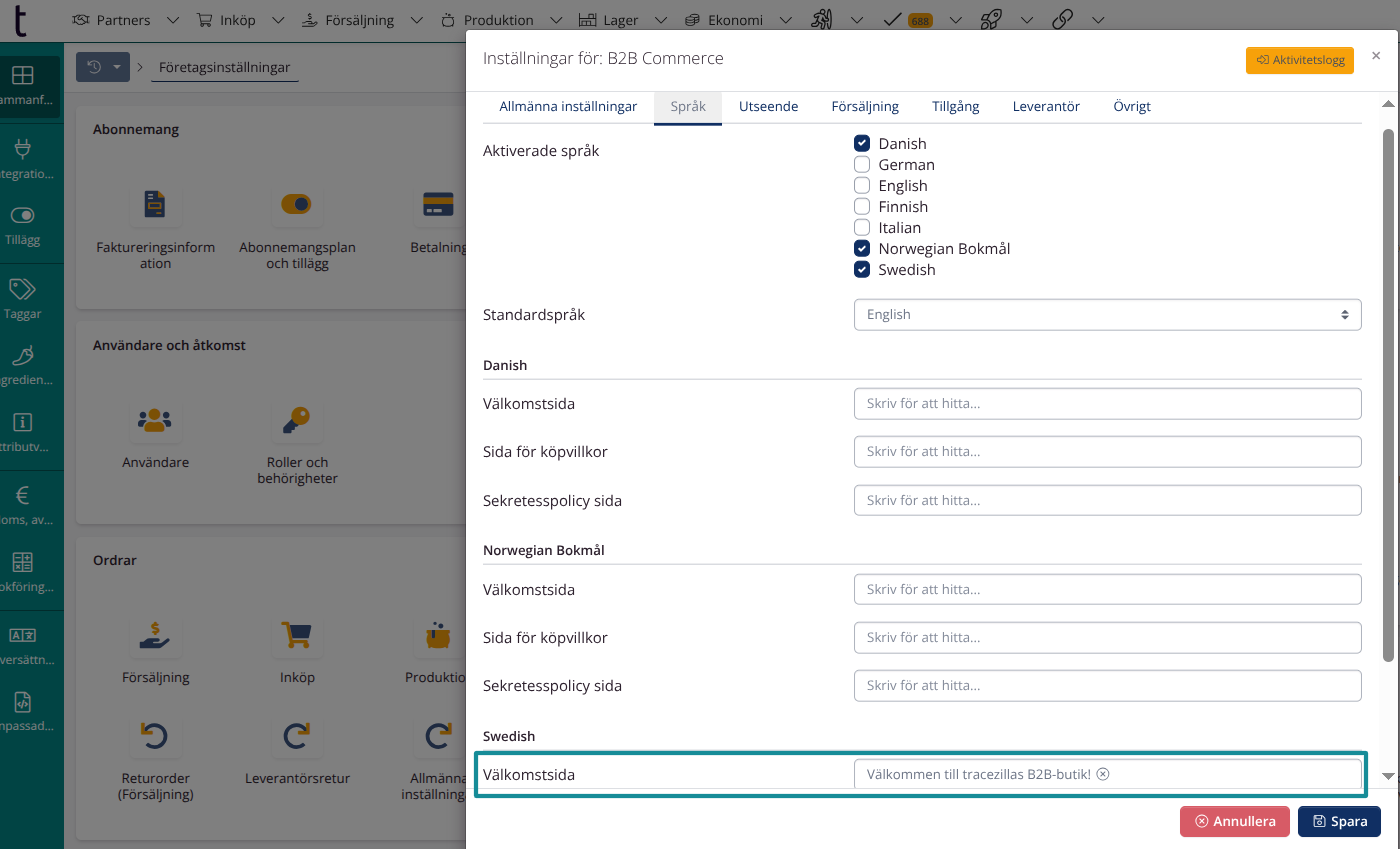Click the Faktureringsinformation icon
This screenshot has height=849, width=1400.
(155, 205)
